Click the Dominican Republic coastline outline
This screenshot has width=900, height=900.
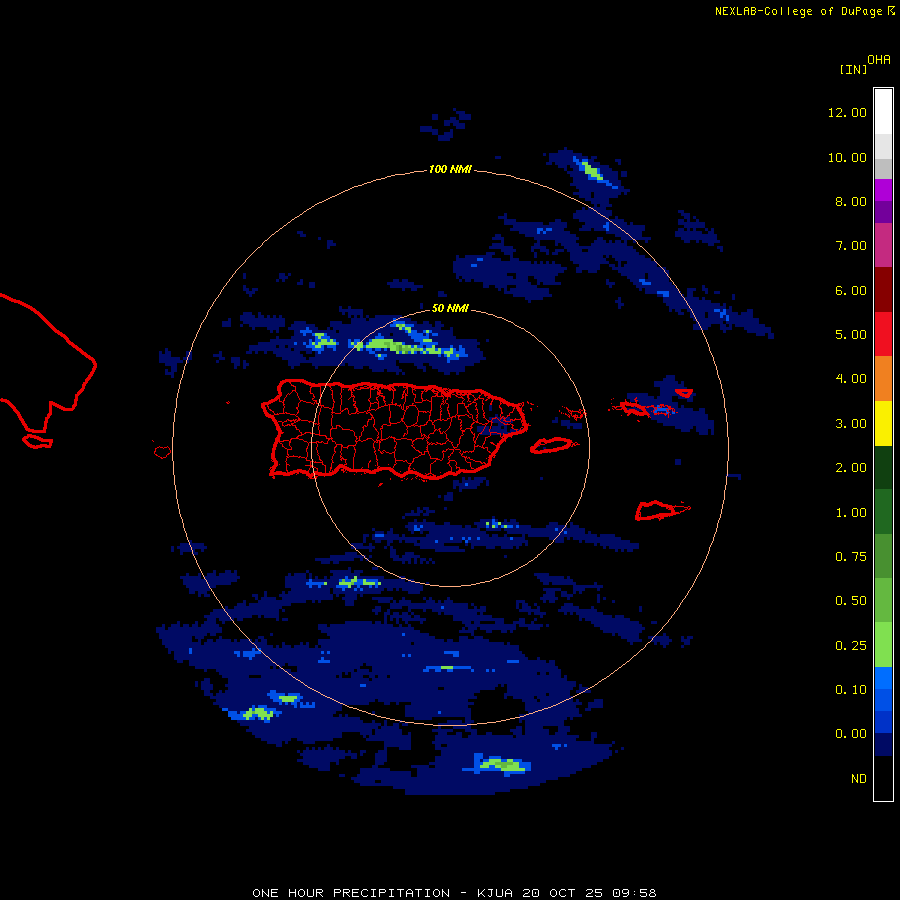[48, 364]
